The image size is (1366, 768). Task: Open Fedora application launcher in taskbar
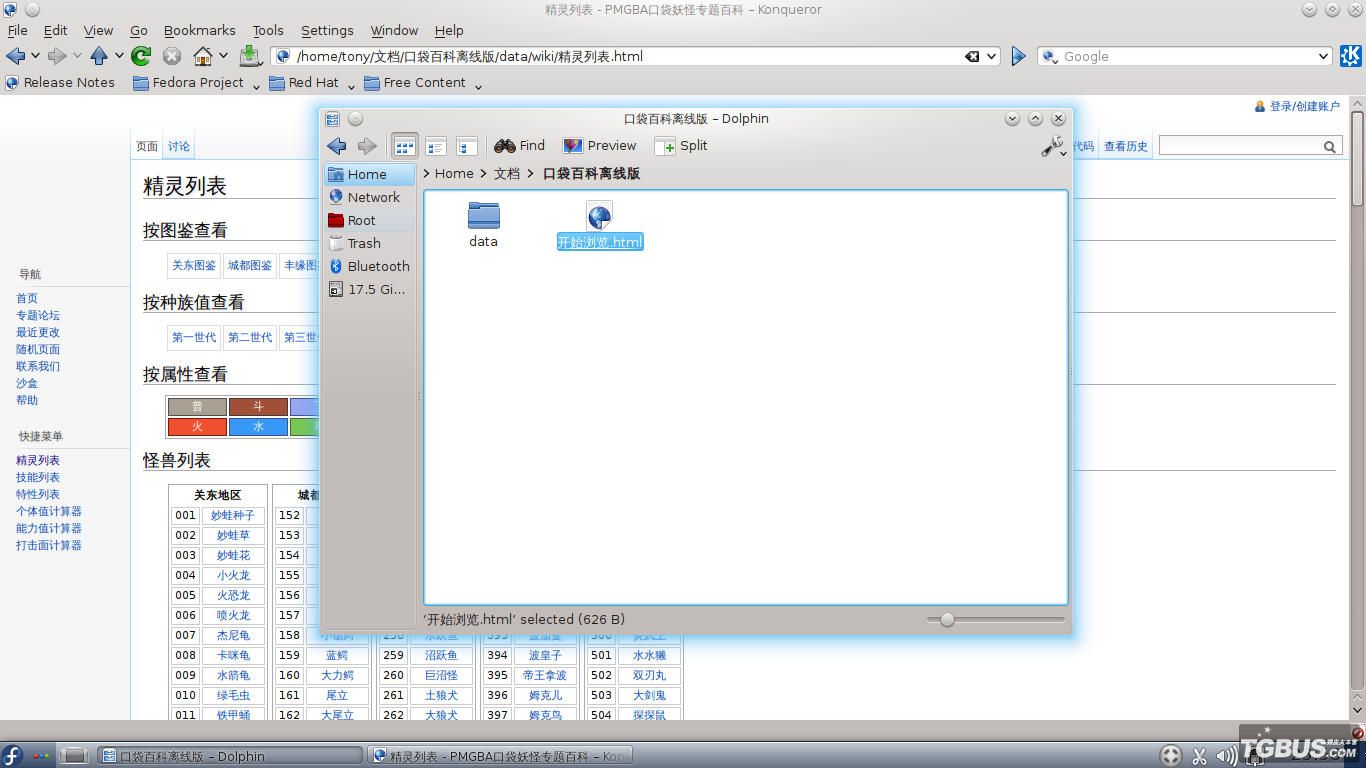point(12,756)
